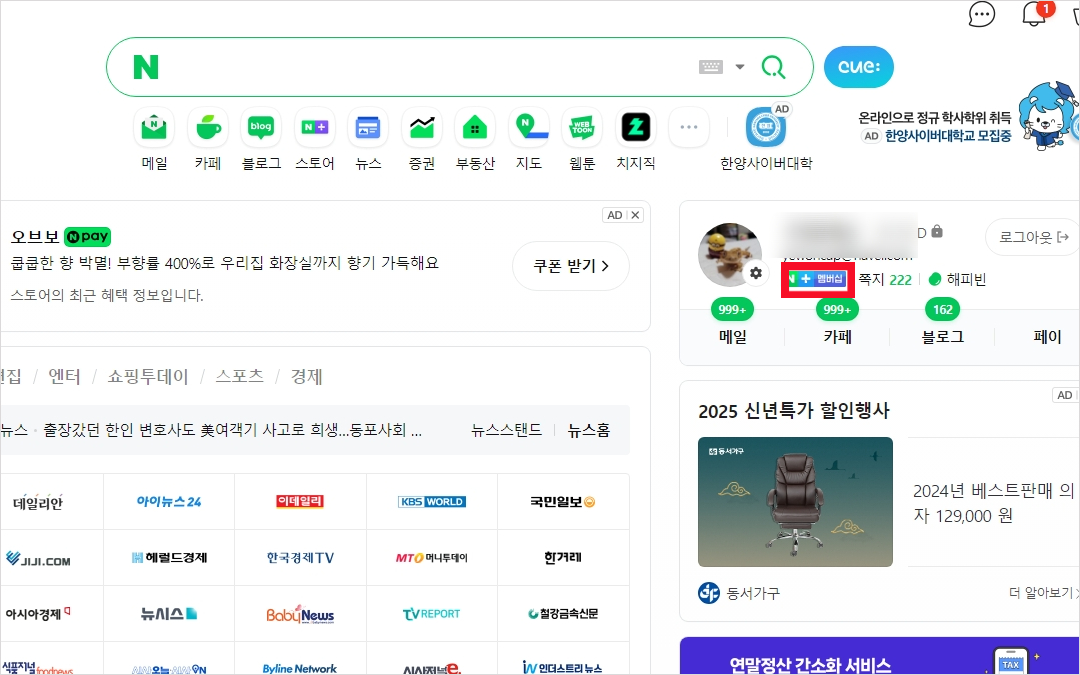The image size is (1080, 675).
Task: Open the Map (지도) shortcut icon
Action: coord(529,127)
